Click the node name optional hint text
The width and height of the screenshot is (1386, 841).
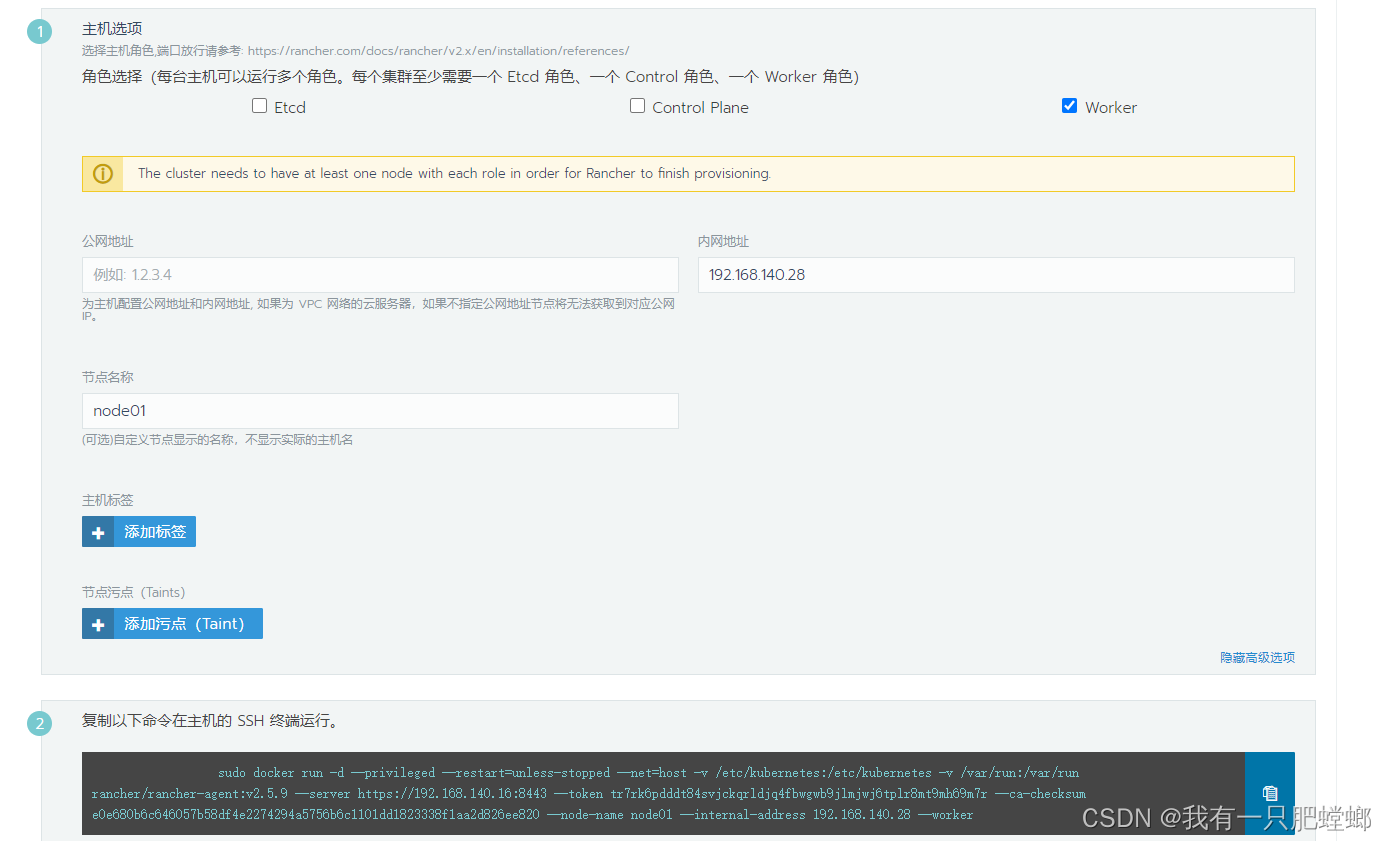tap(217, 440)
